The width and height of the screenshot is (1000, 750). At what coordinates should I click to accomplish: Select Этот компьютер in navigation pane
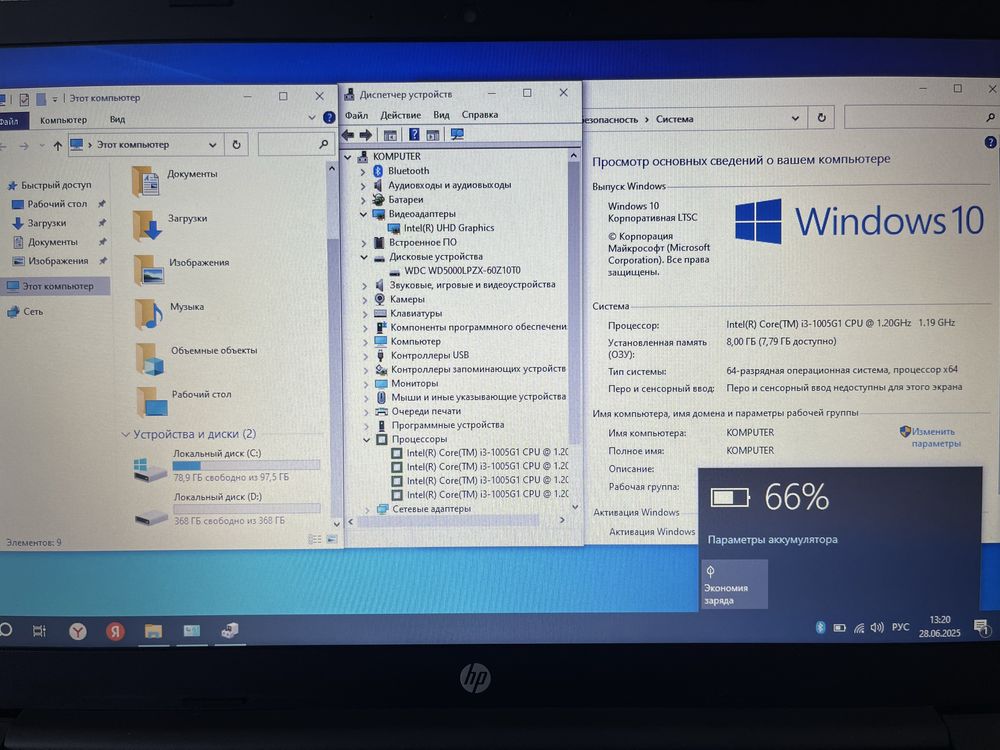click(x=57, y=286)
